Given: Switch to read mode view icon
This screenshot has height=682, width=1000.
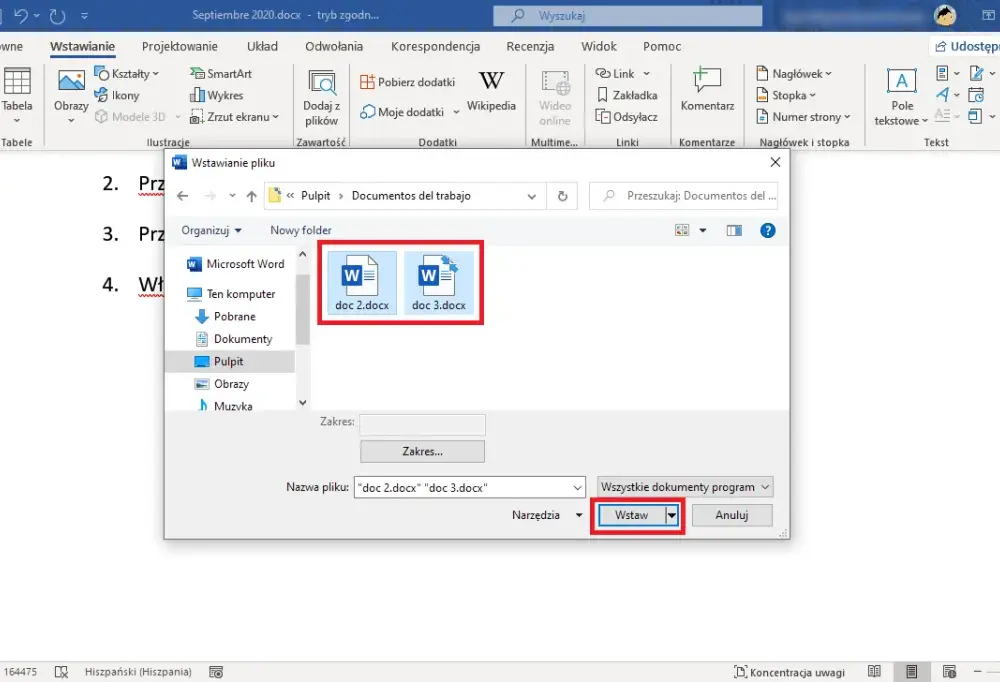Looking at the screenshot, I should [x=874, y=671].
